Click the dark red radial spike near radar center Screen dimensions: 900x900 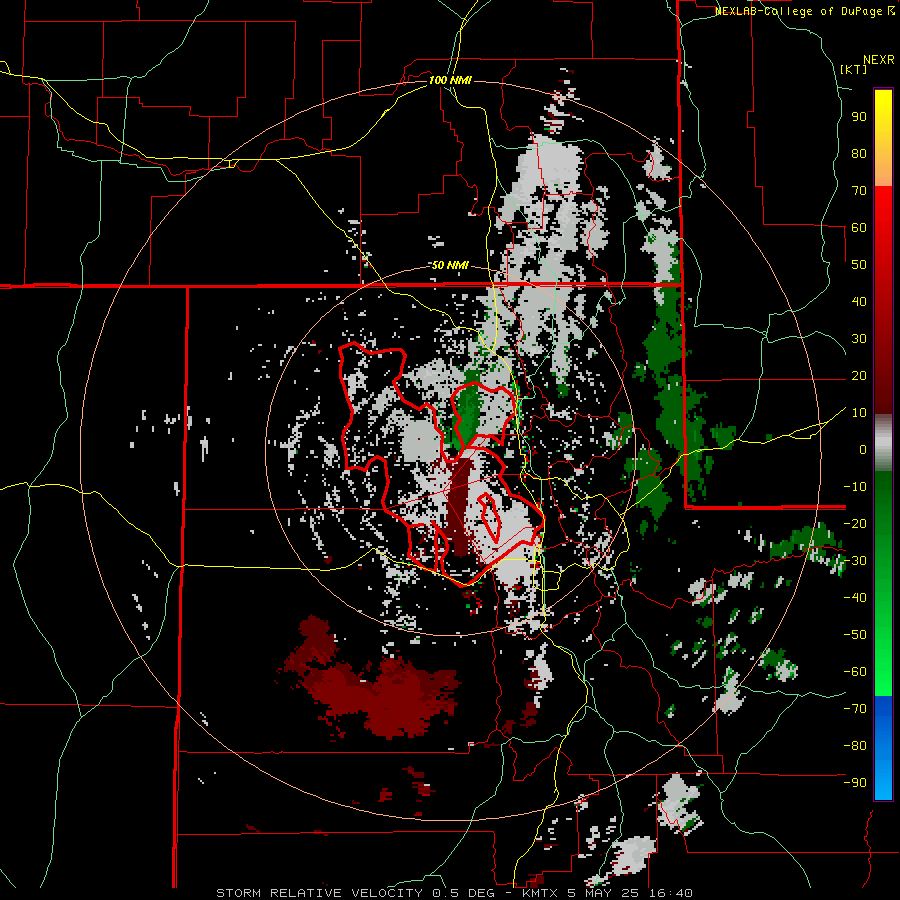click(x=460, y=505)
